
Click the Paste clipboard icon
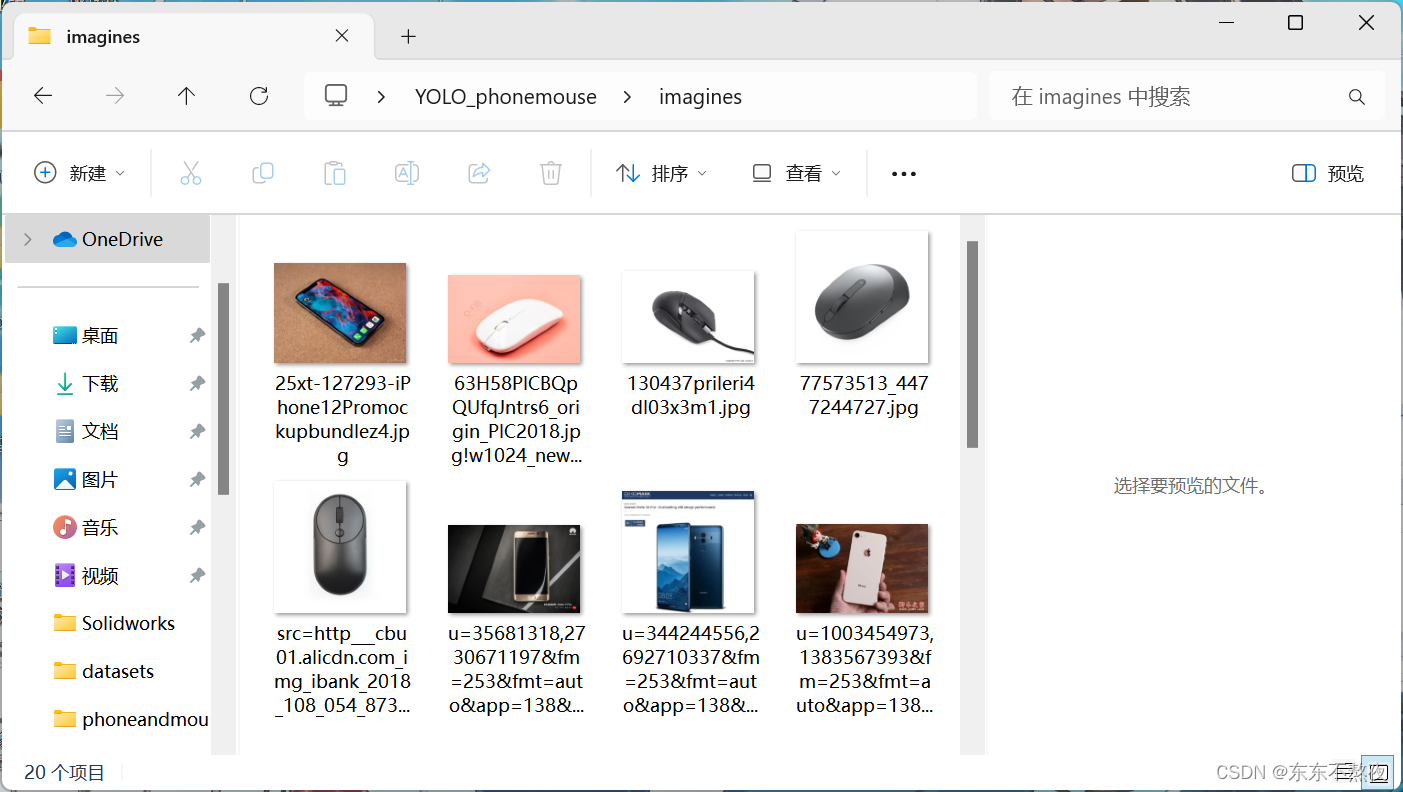coord(335,173)
